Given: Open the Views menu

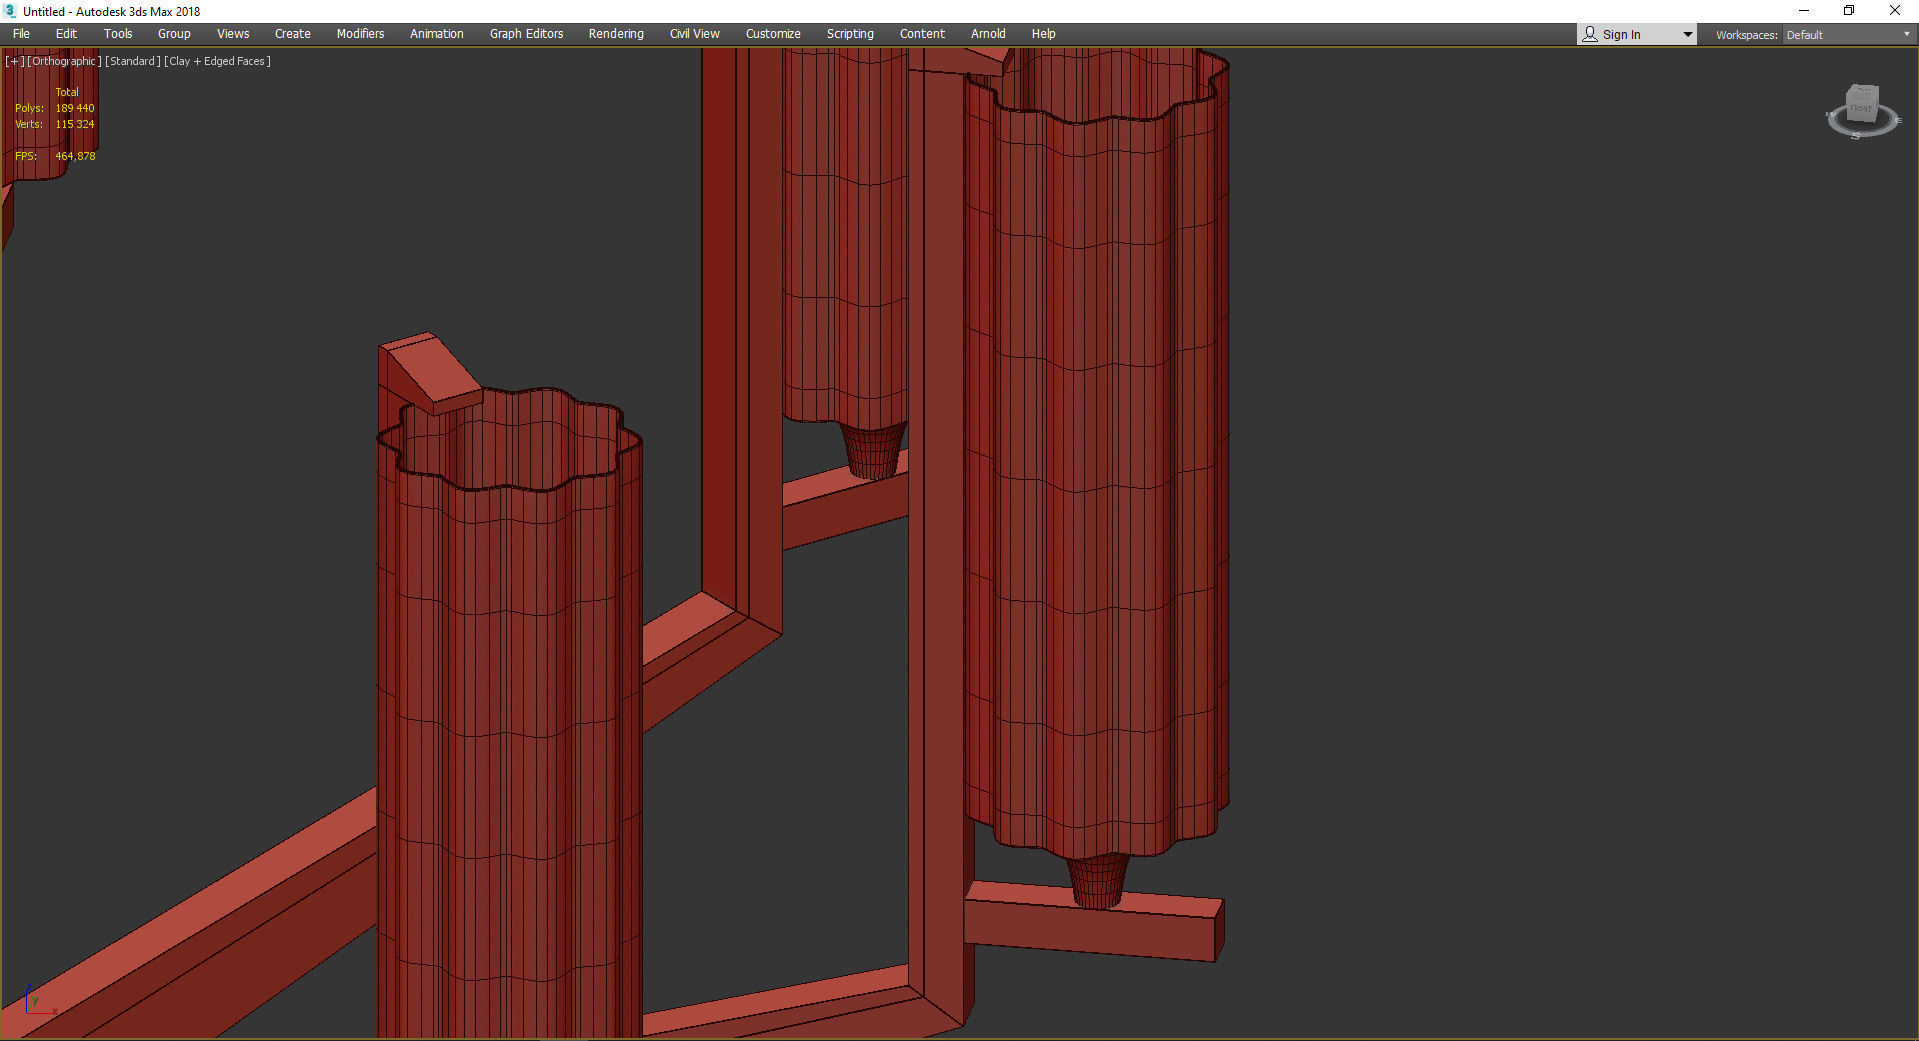Looking at the screenshot, I should pyautogui.click(x=233, y=34).
